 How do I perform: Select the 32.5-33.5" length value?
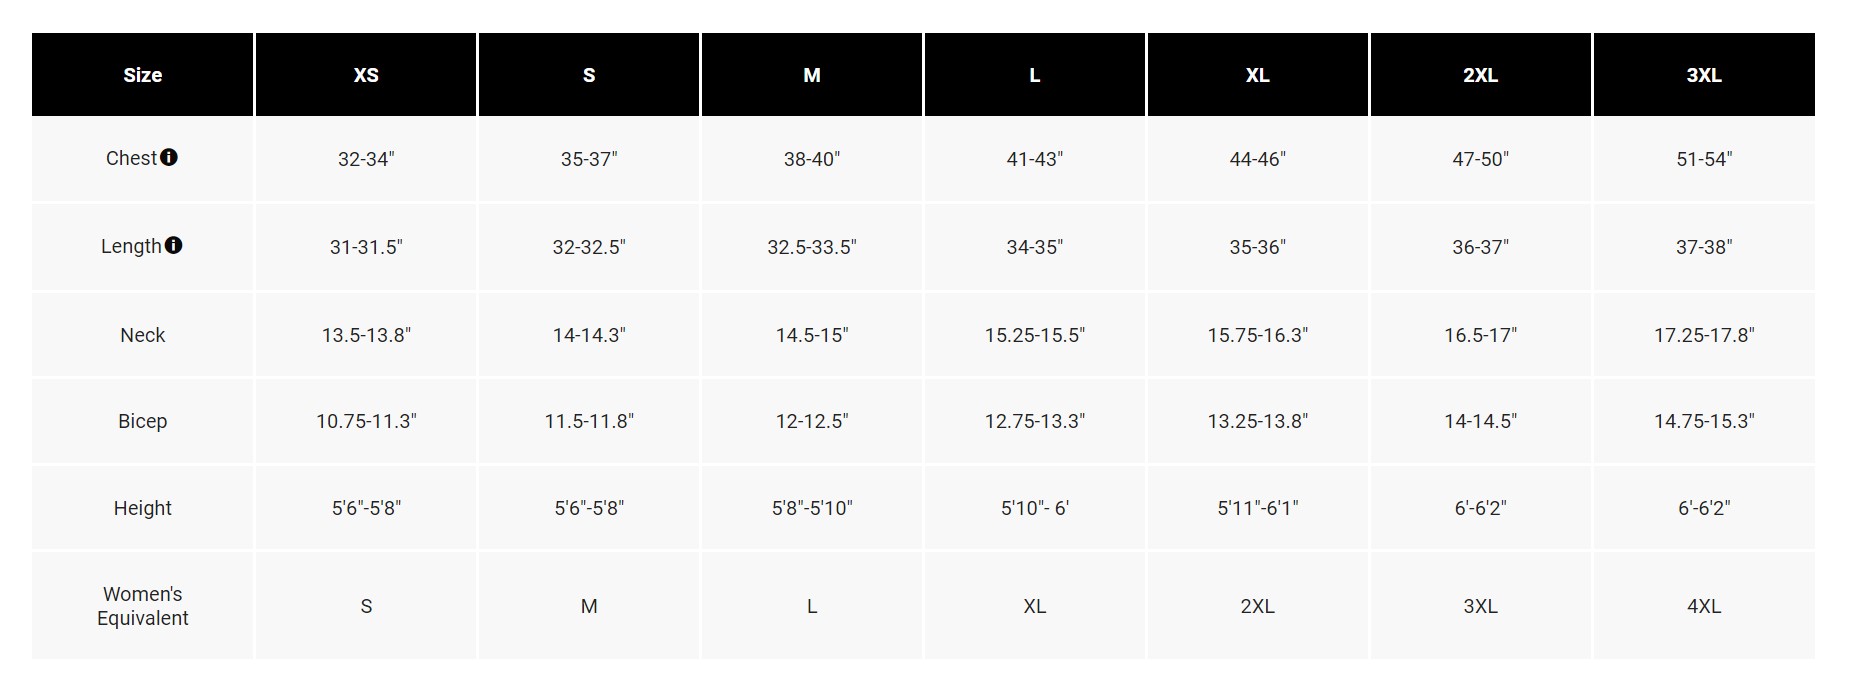[812, 247]
